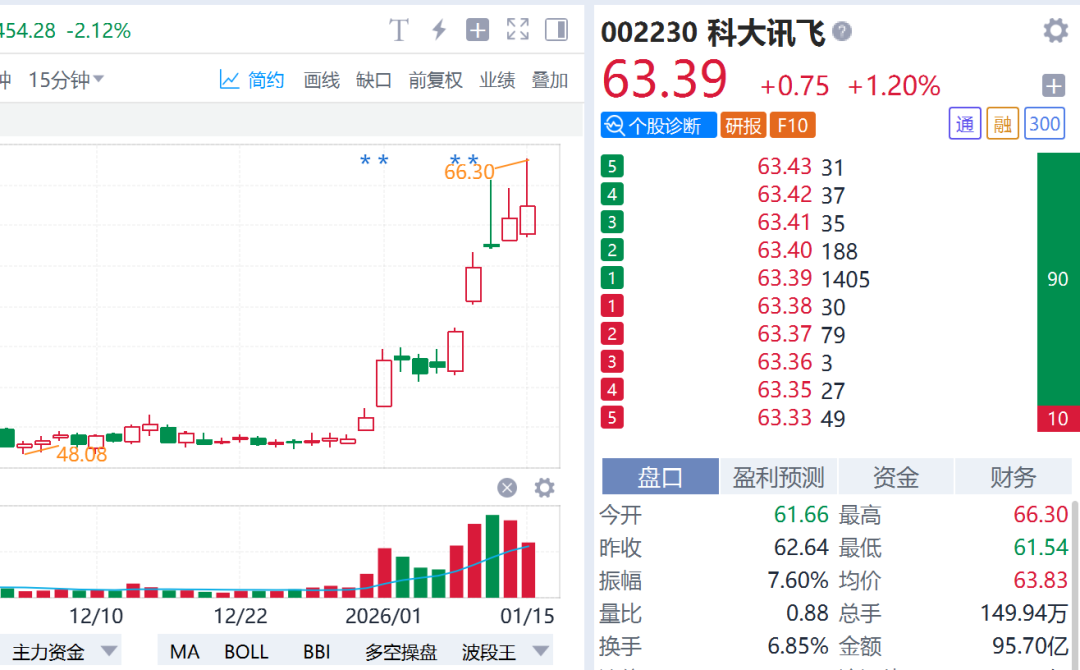
Task: Click buy price 63.37
Action: click(x=785, y=334)
